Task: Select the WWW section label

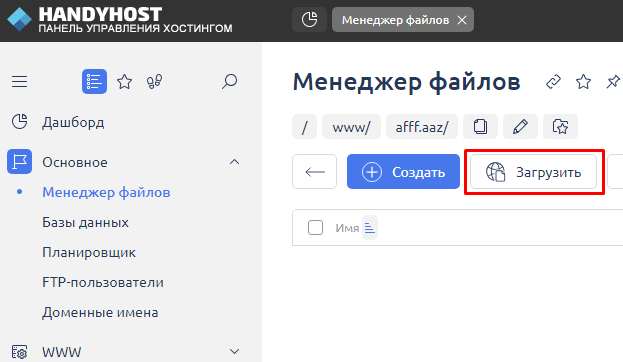Action: coord(62,352)
